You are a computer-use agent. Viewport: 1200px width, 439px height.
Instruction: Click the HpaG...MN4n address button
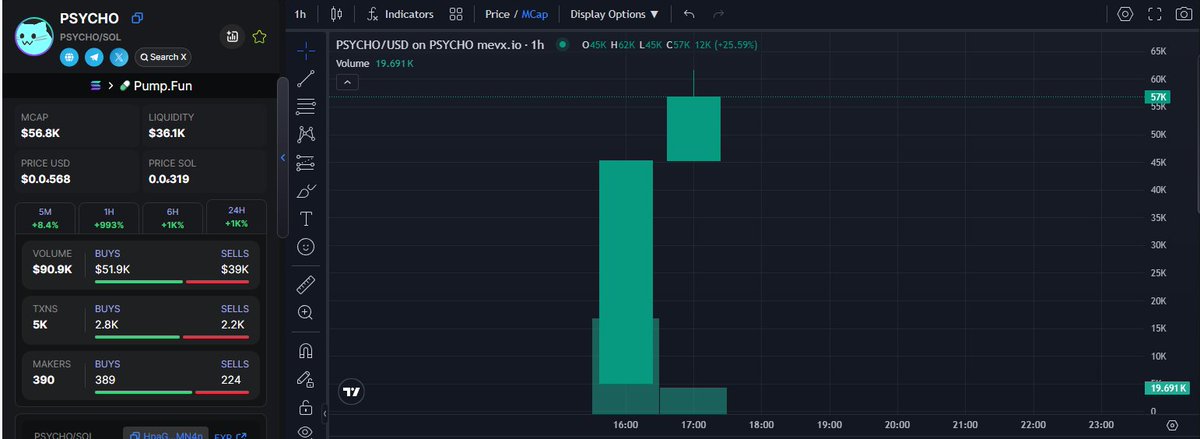point(166,435)
